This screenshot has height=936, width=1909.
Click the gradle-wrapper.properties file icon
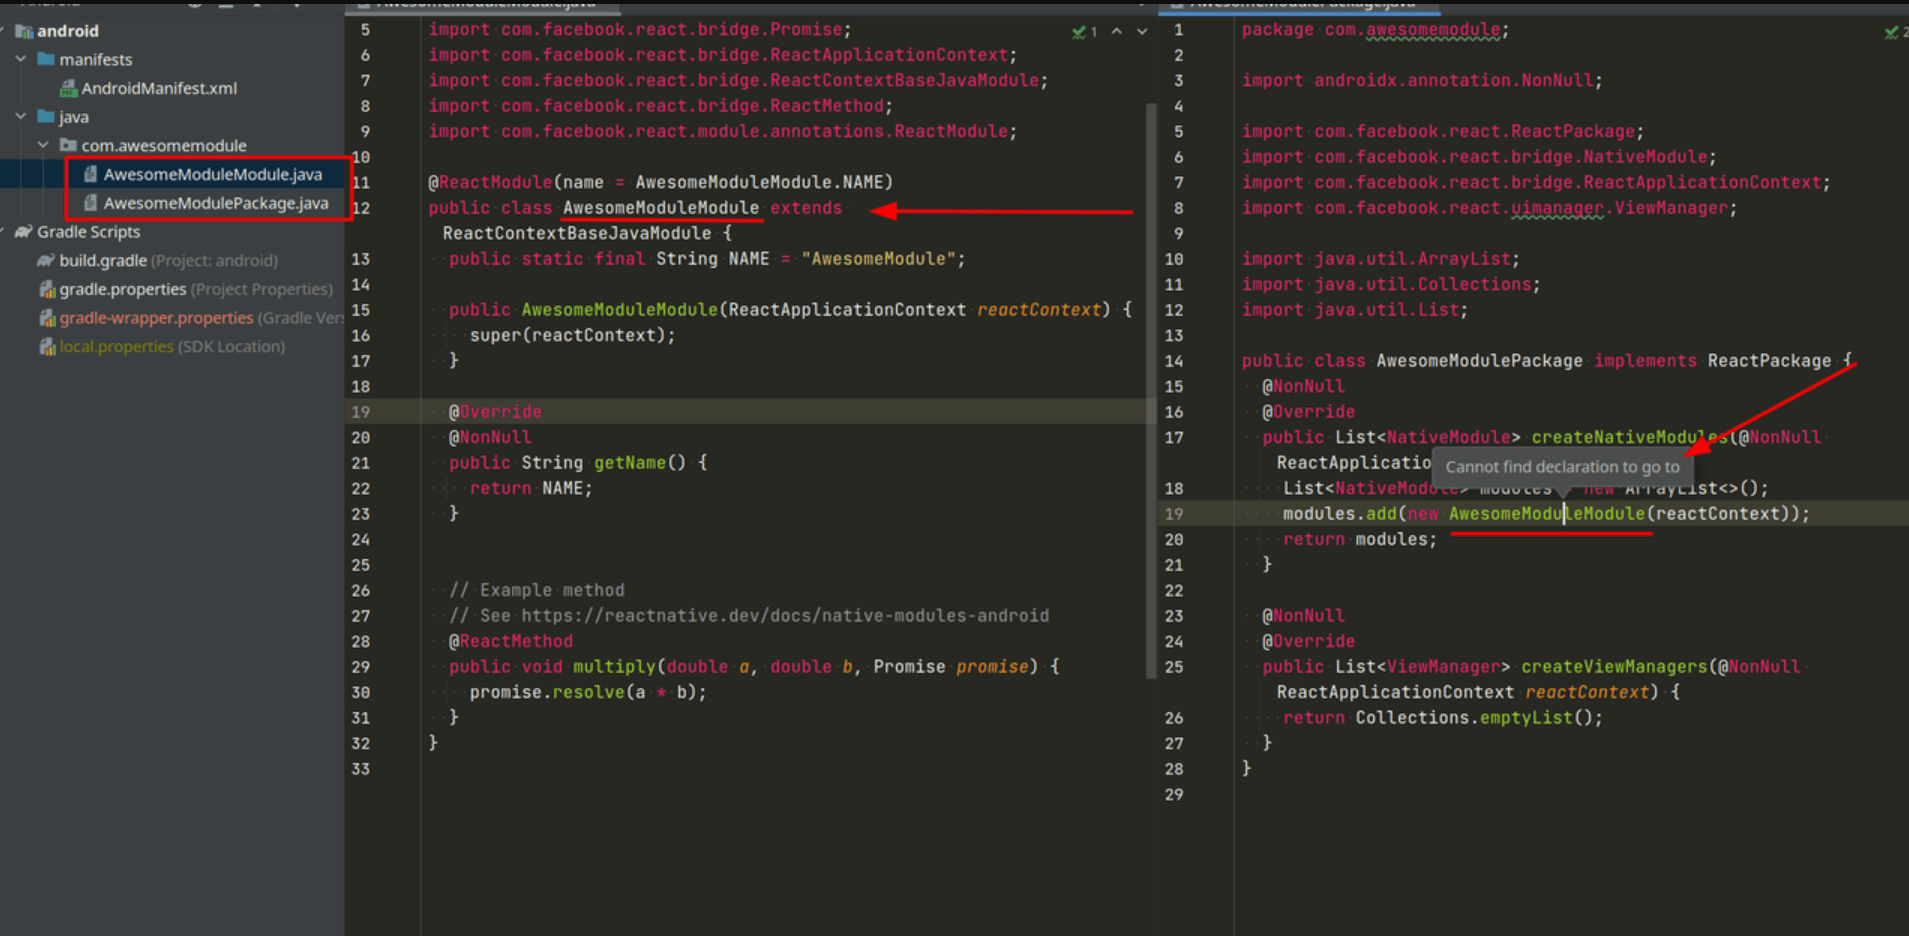coord(48,318)
